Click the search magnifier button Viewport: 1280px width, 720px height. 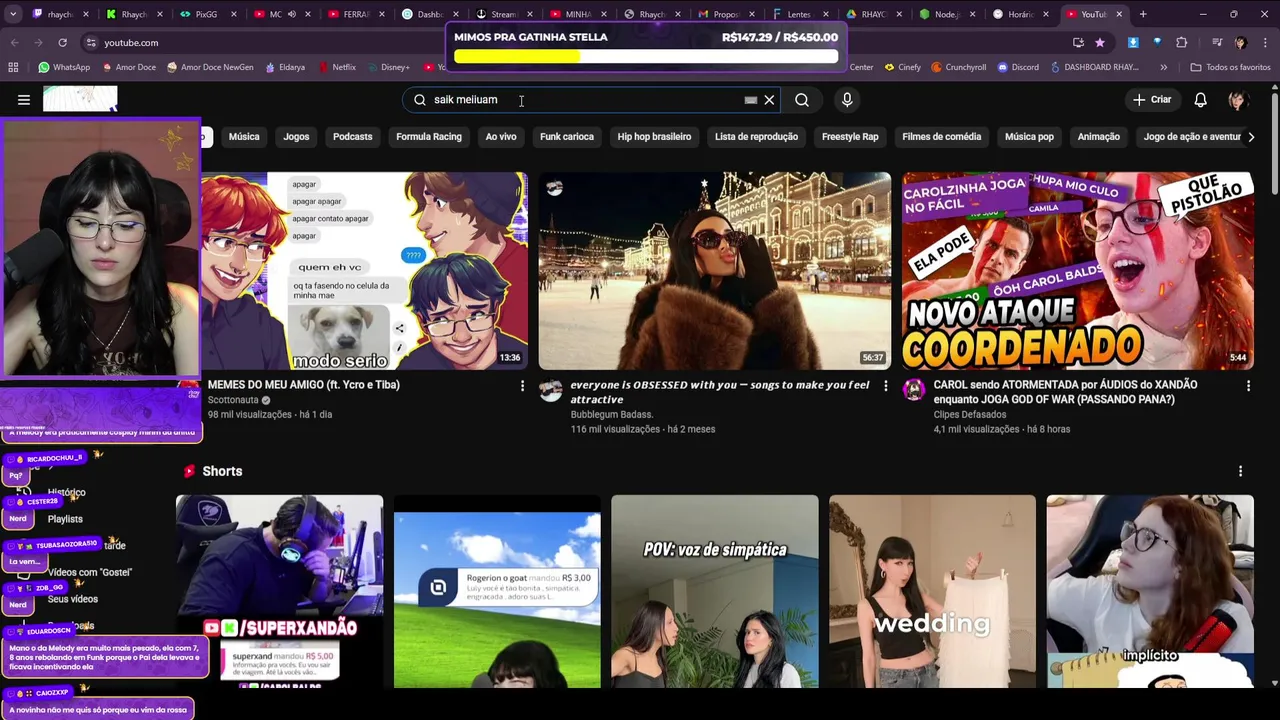pyautogui.click(x=802, y=100)
